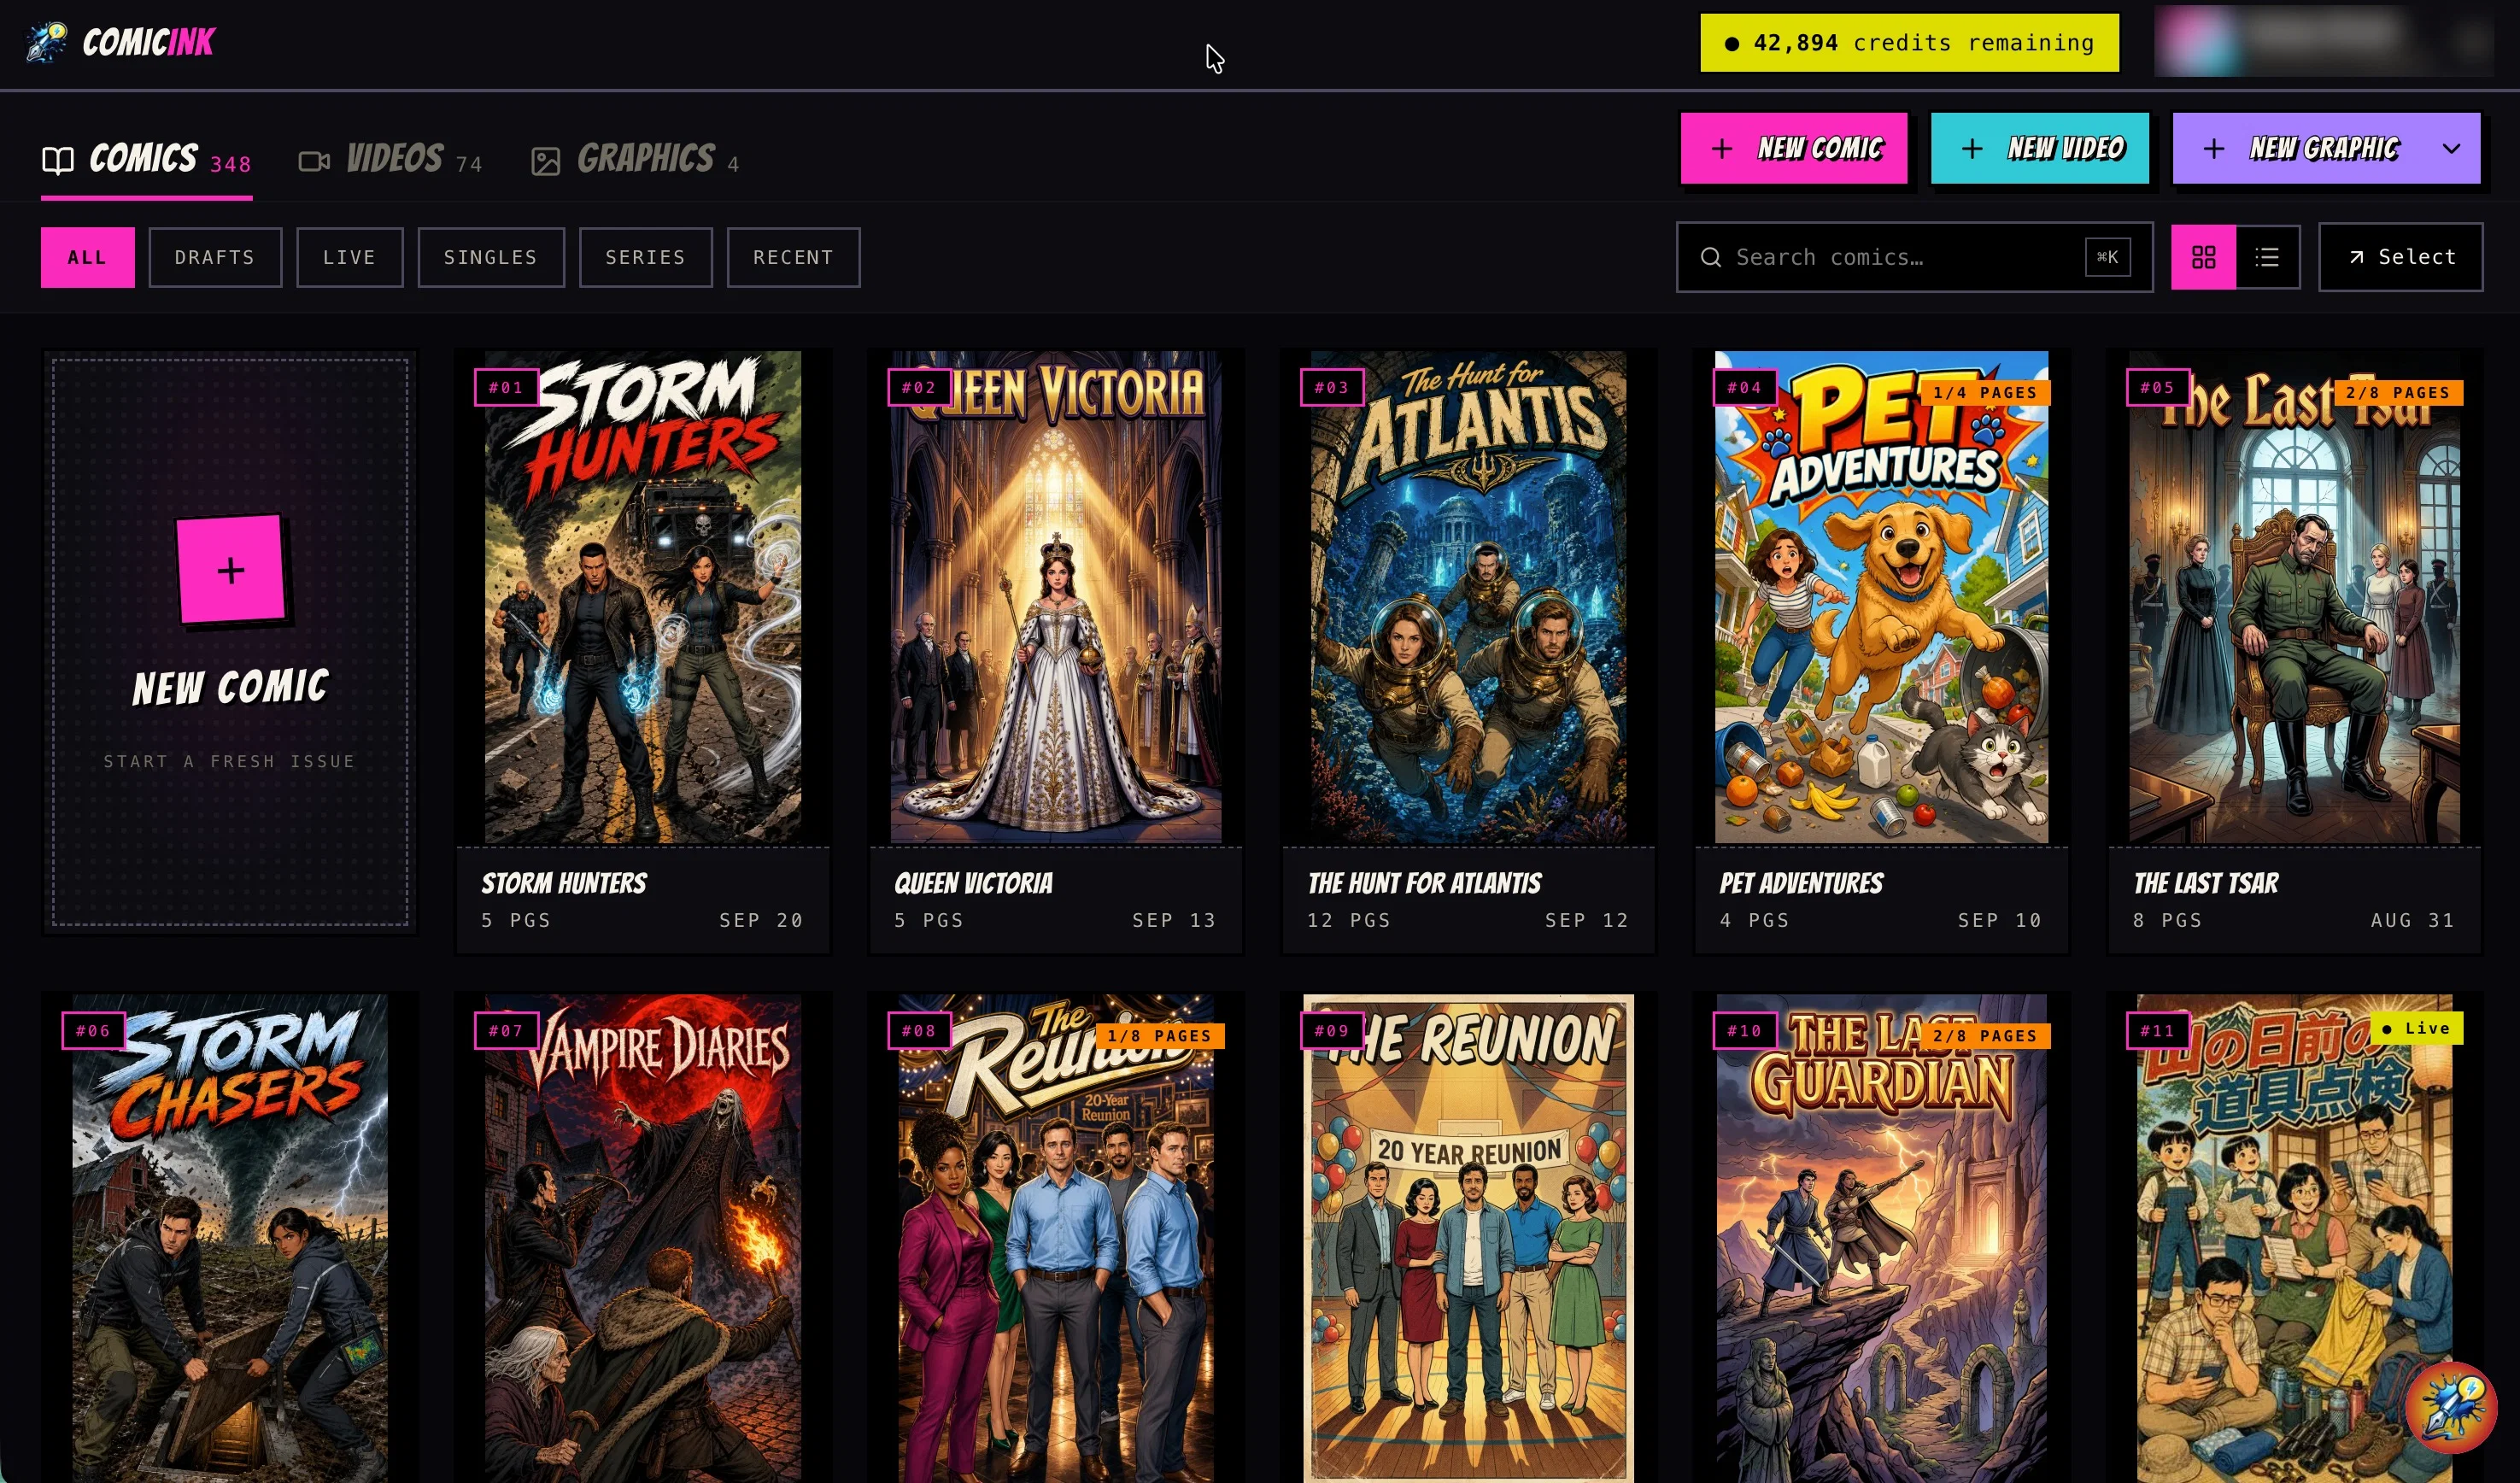The height and width of the screenshot is (1483, 2520).
Task: Click the 1/8 Pages badge on The Reunion
Action: point(1159,1036)
